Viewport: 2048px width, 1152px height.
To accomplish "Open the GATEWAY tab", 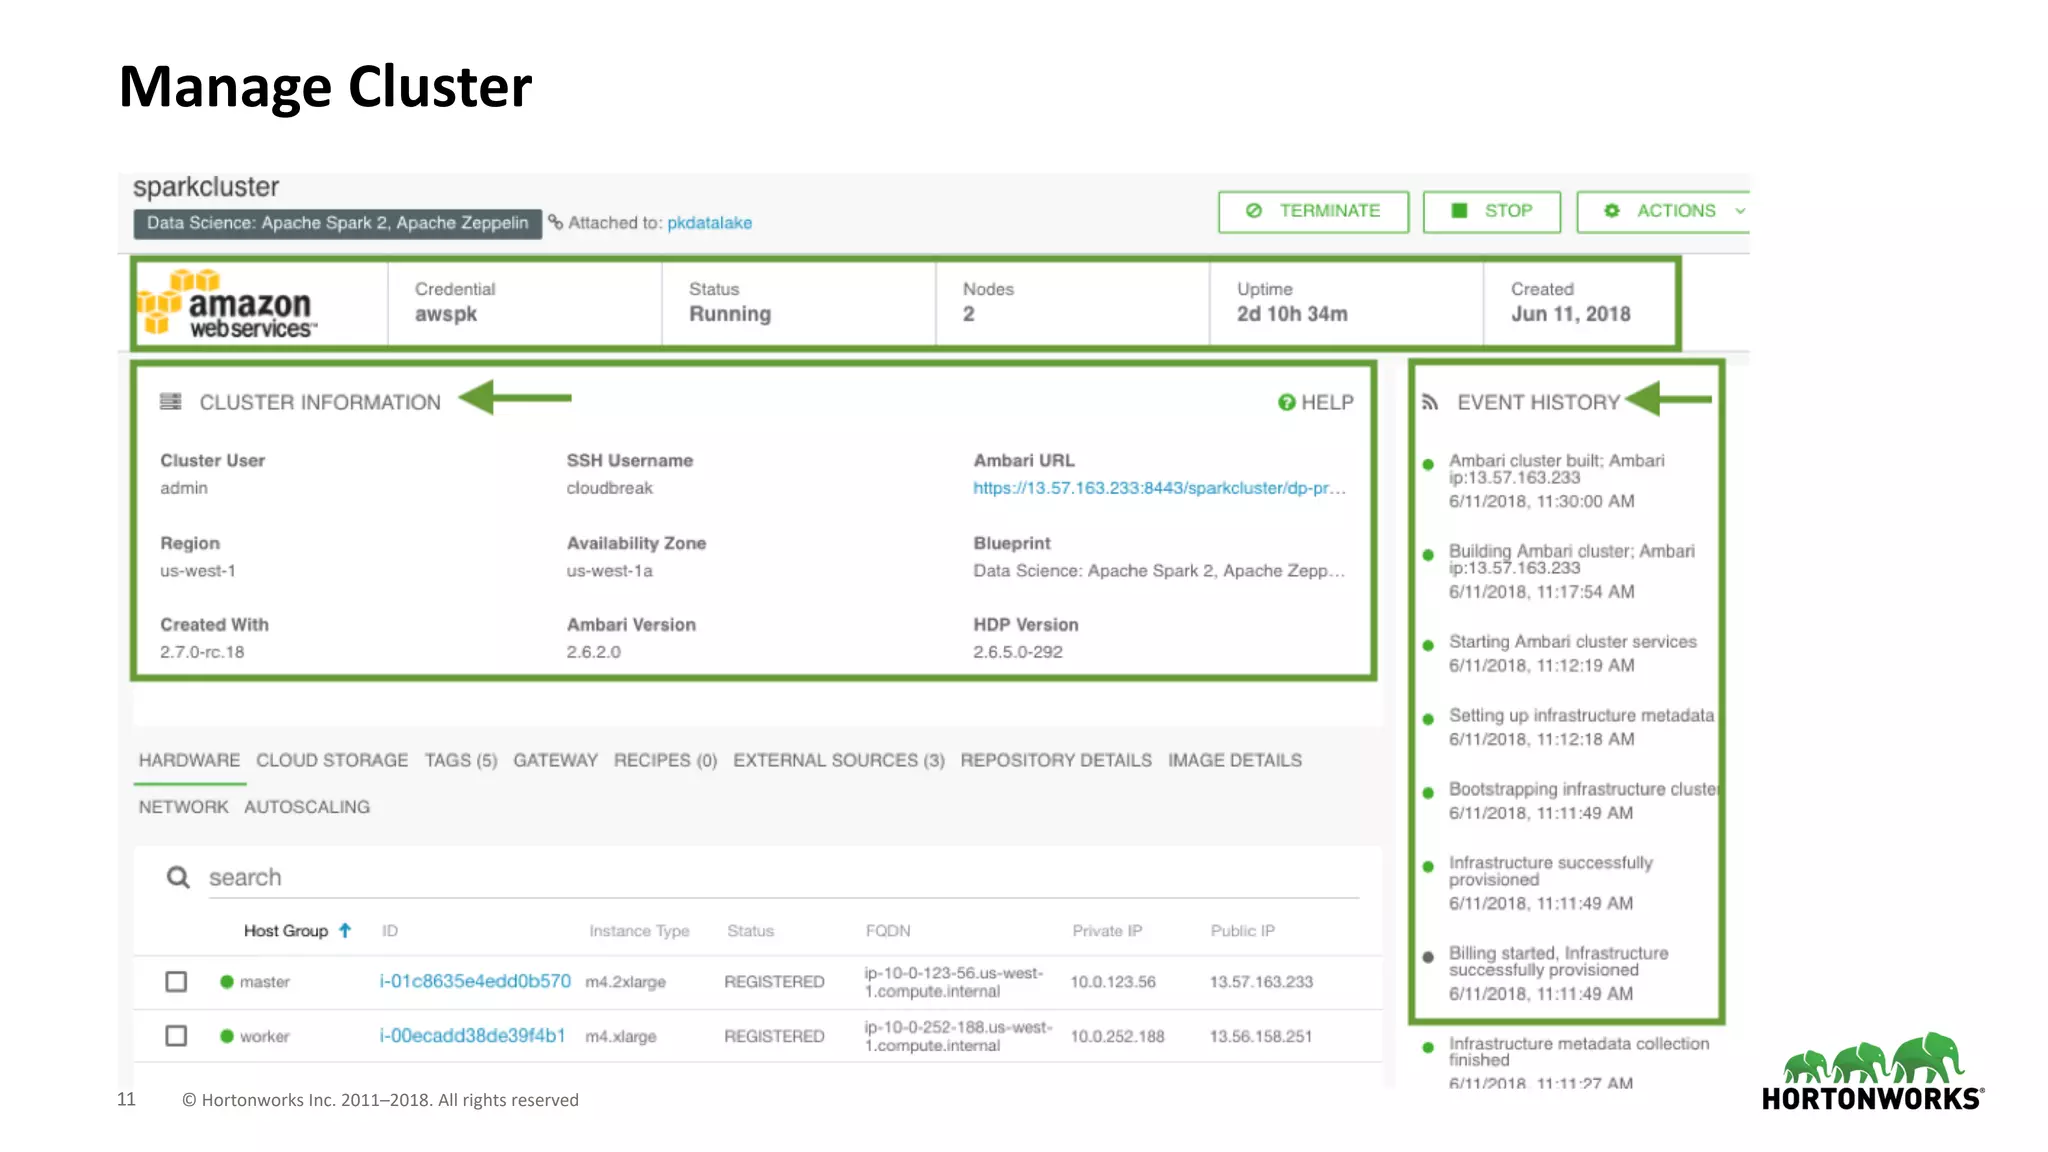I will pos(555,760).
